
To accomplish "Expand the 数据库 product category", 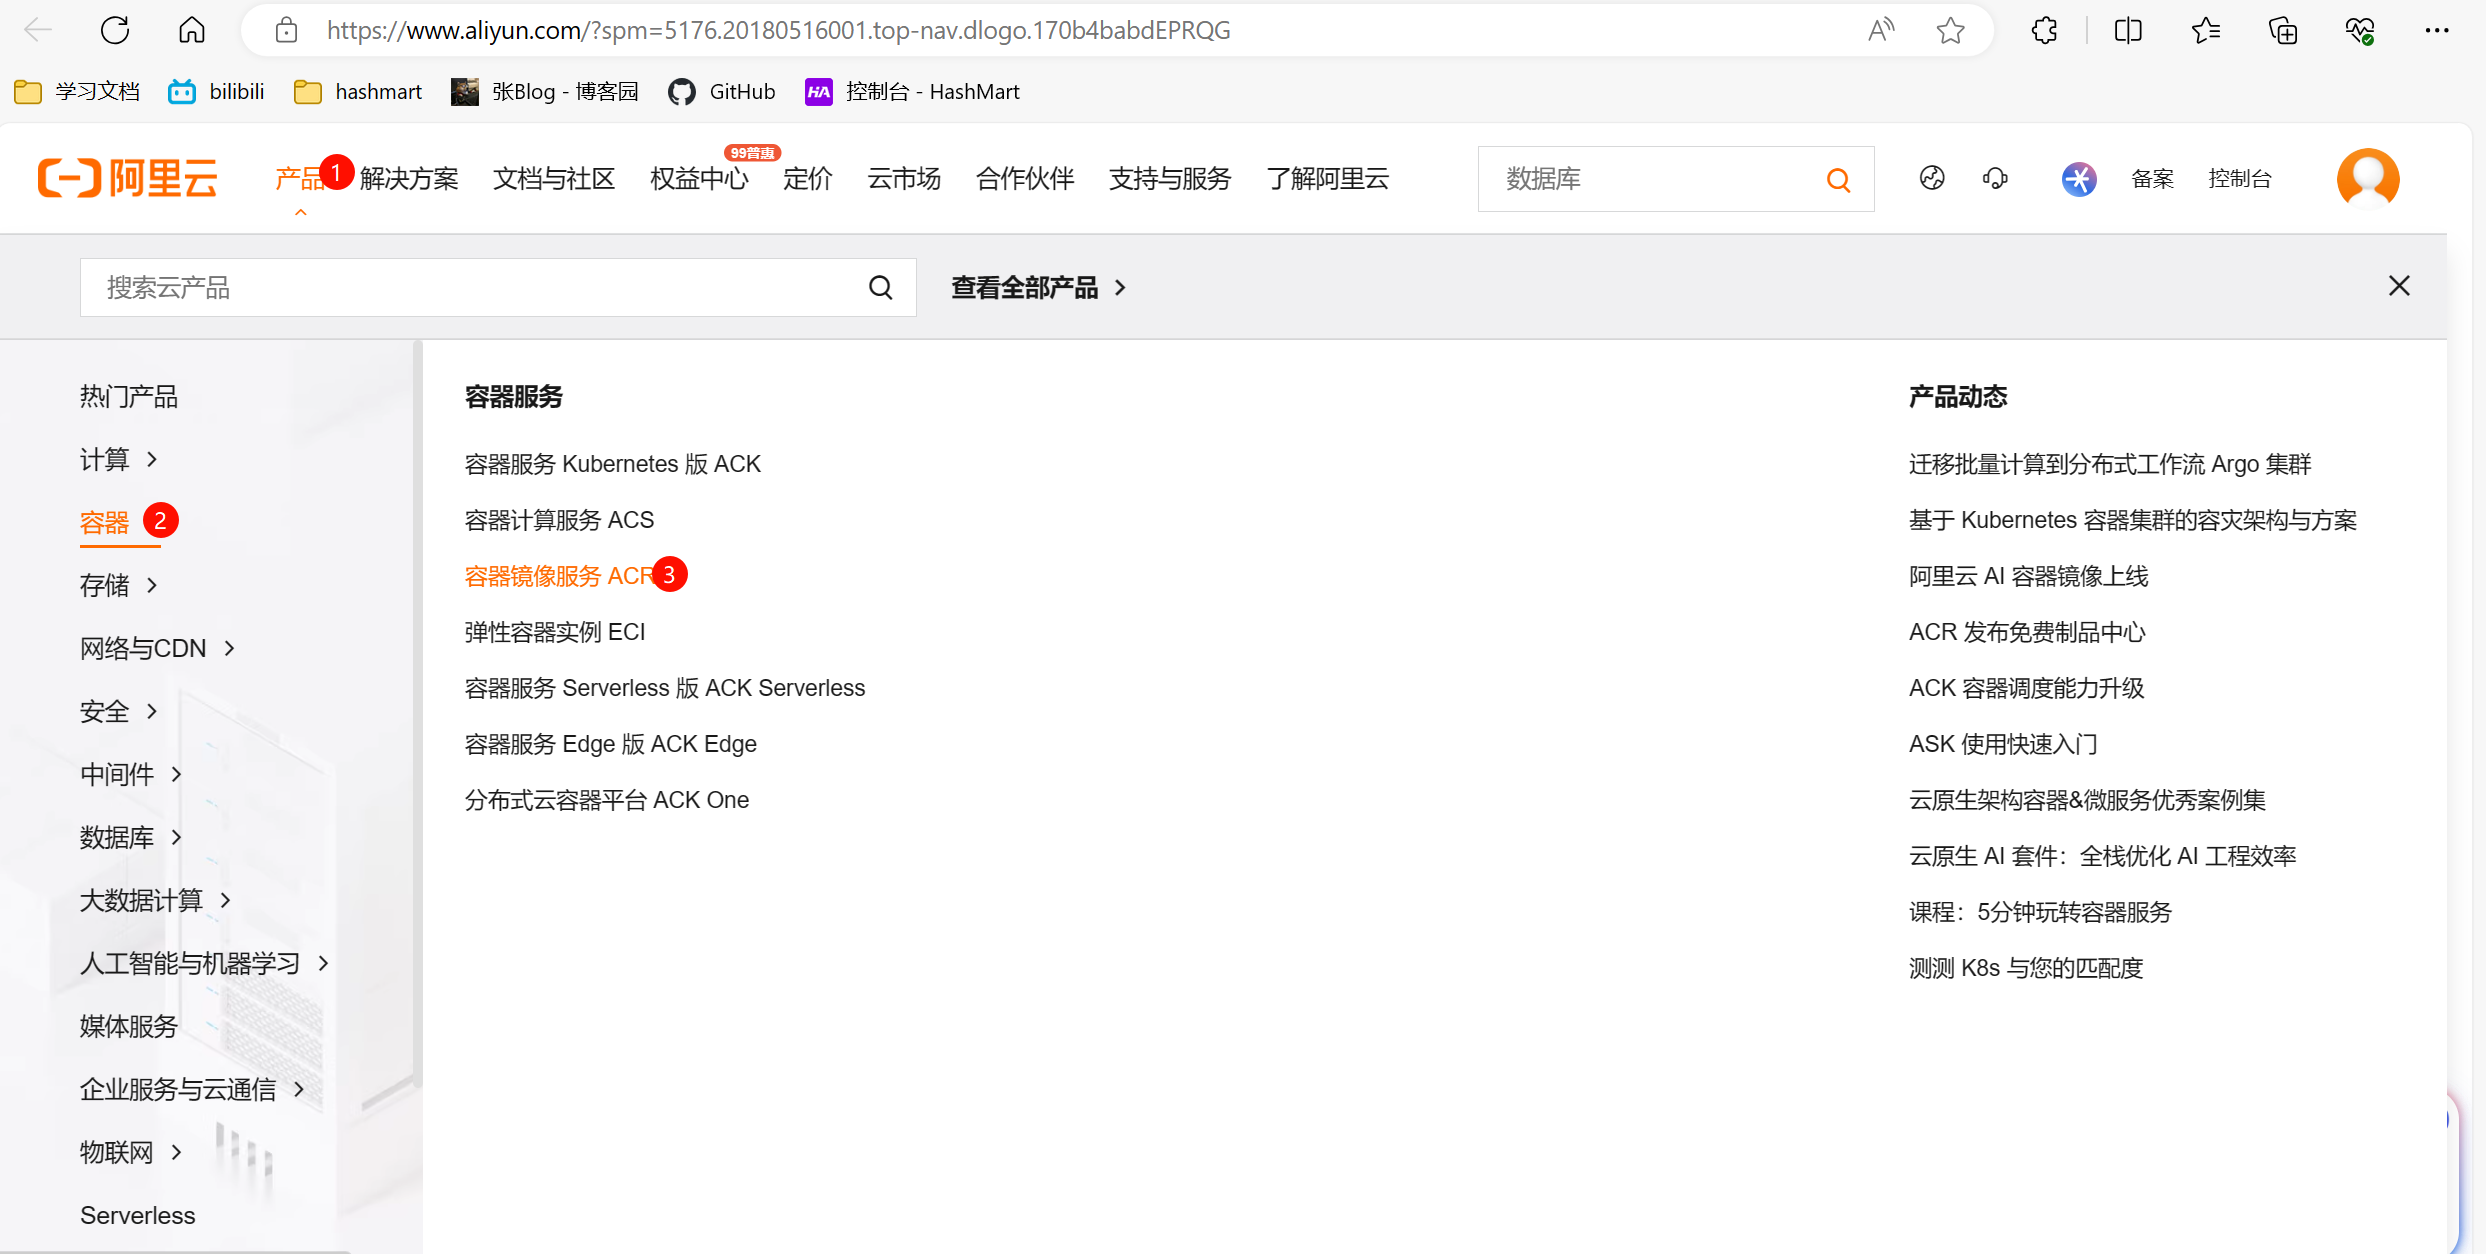I will [118, 837].
